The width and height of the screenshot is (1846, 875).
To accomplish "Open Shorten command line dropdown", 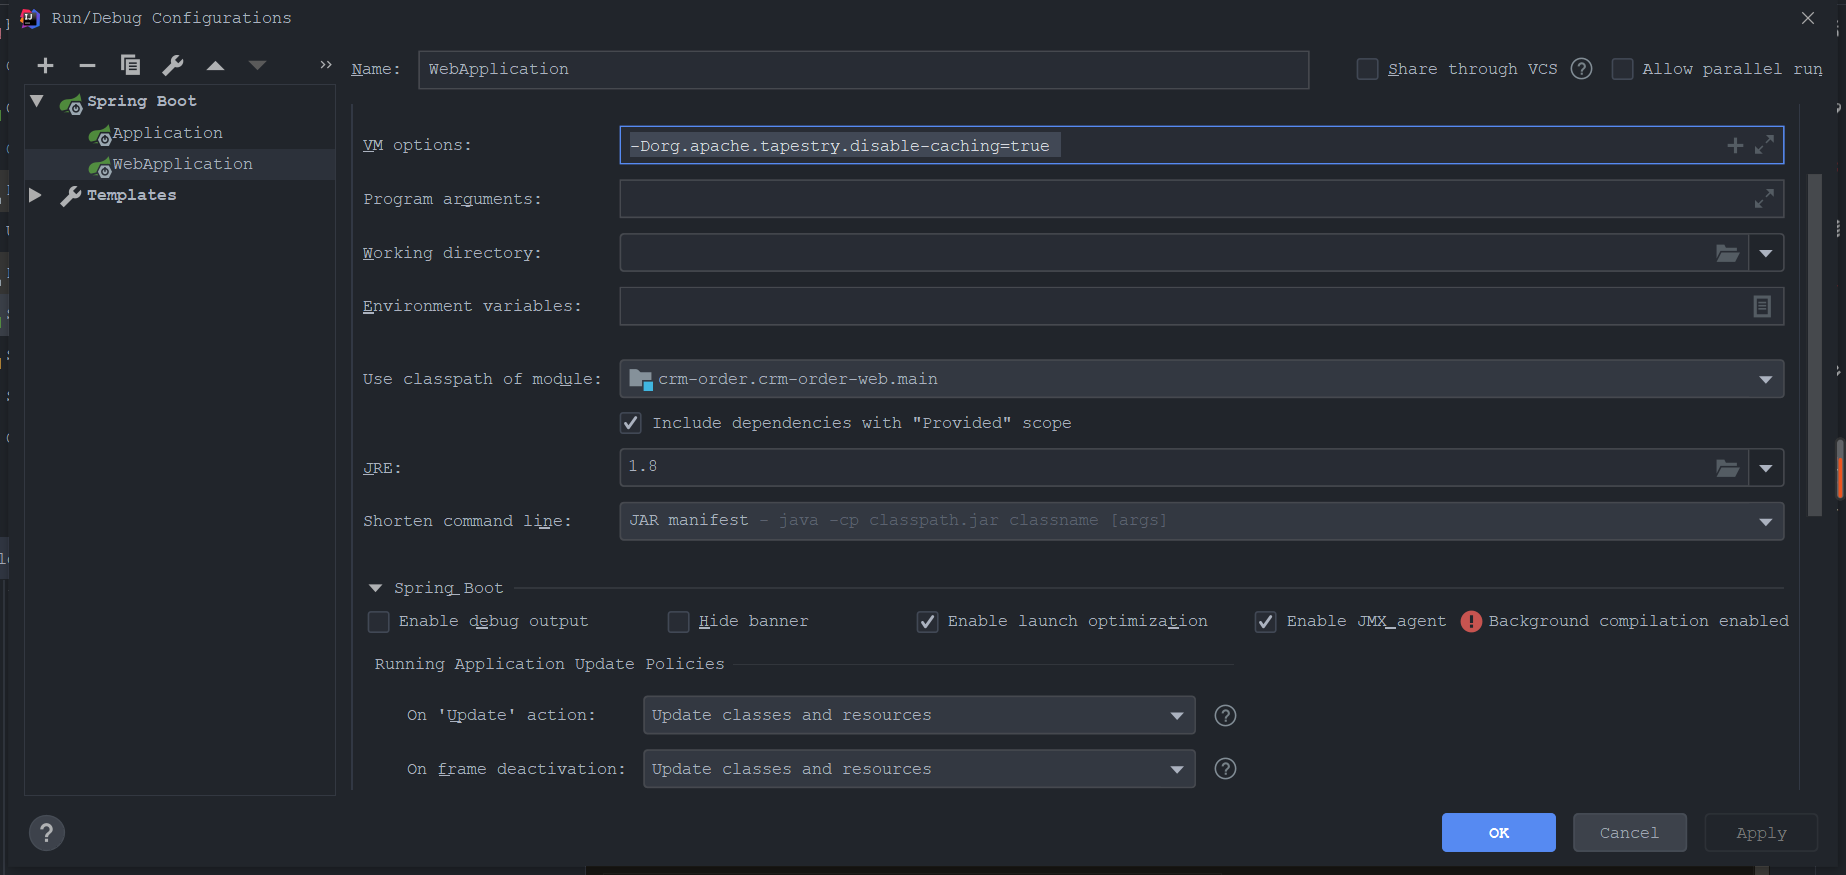I will 1766,521.
